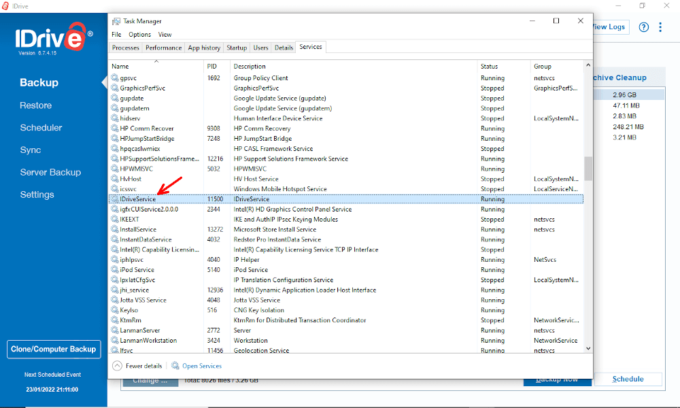Viewport: 680px width, 408px height.
Task: Open the Options menu
Action: (139, 34)
